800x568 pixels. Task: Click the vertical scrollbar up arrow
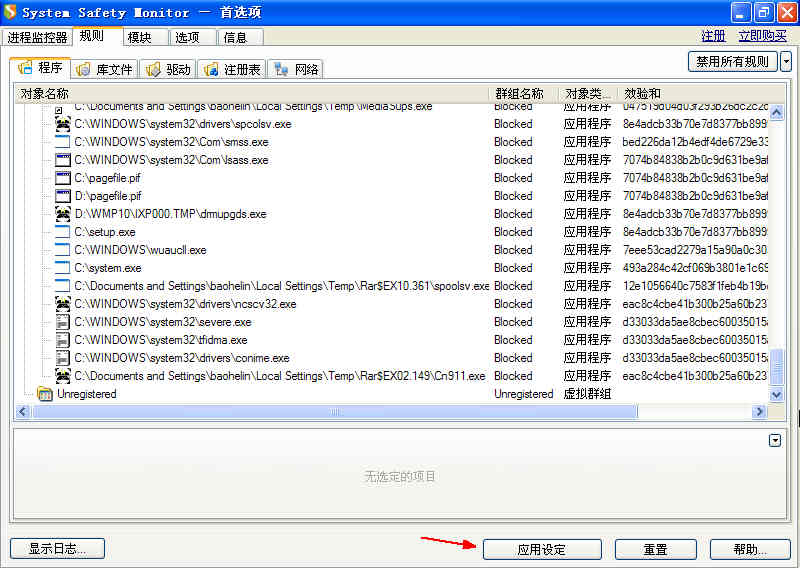[776, 112]
